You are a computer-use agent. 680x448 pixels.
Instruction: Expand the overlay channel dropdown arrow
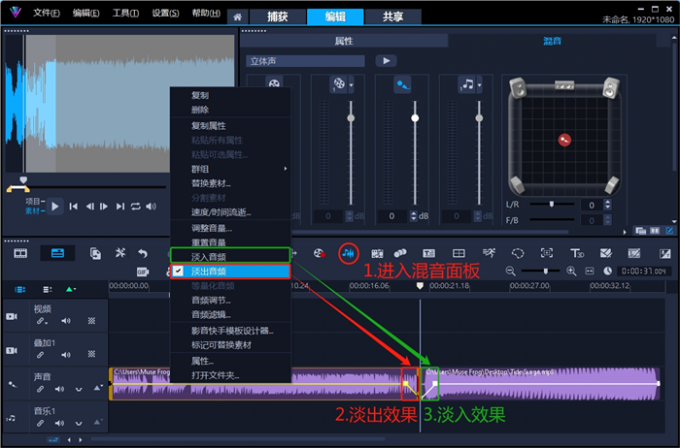(x=351, y=85)
